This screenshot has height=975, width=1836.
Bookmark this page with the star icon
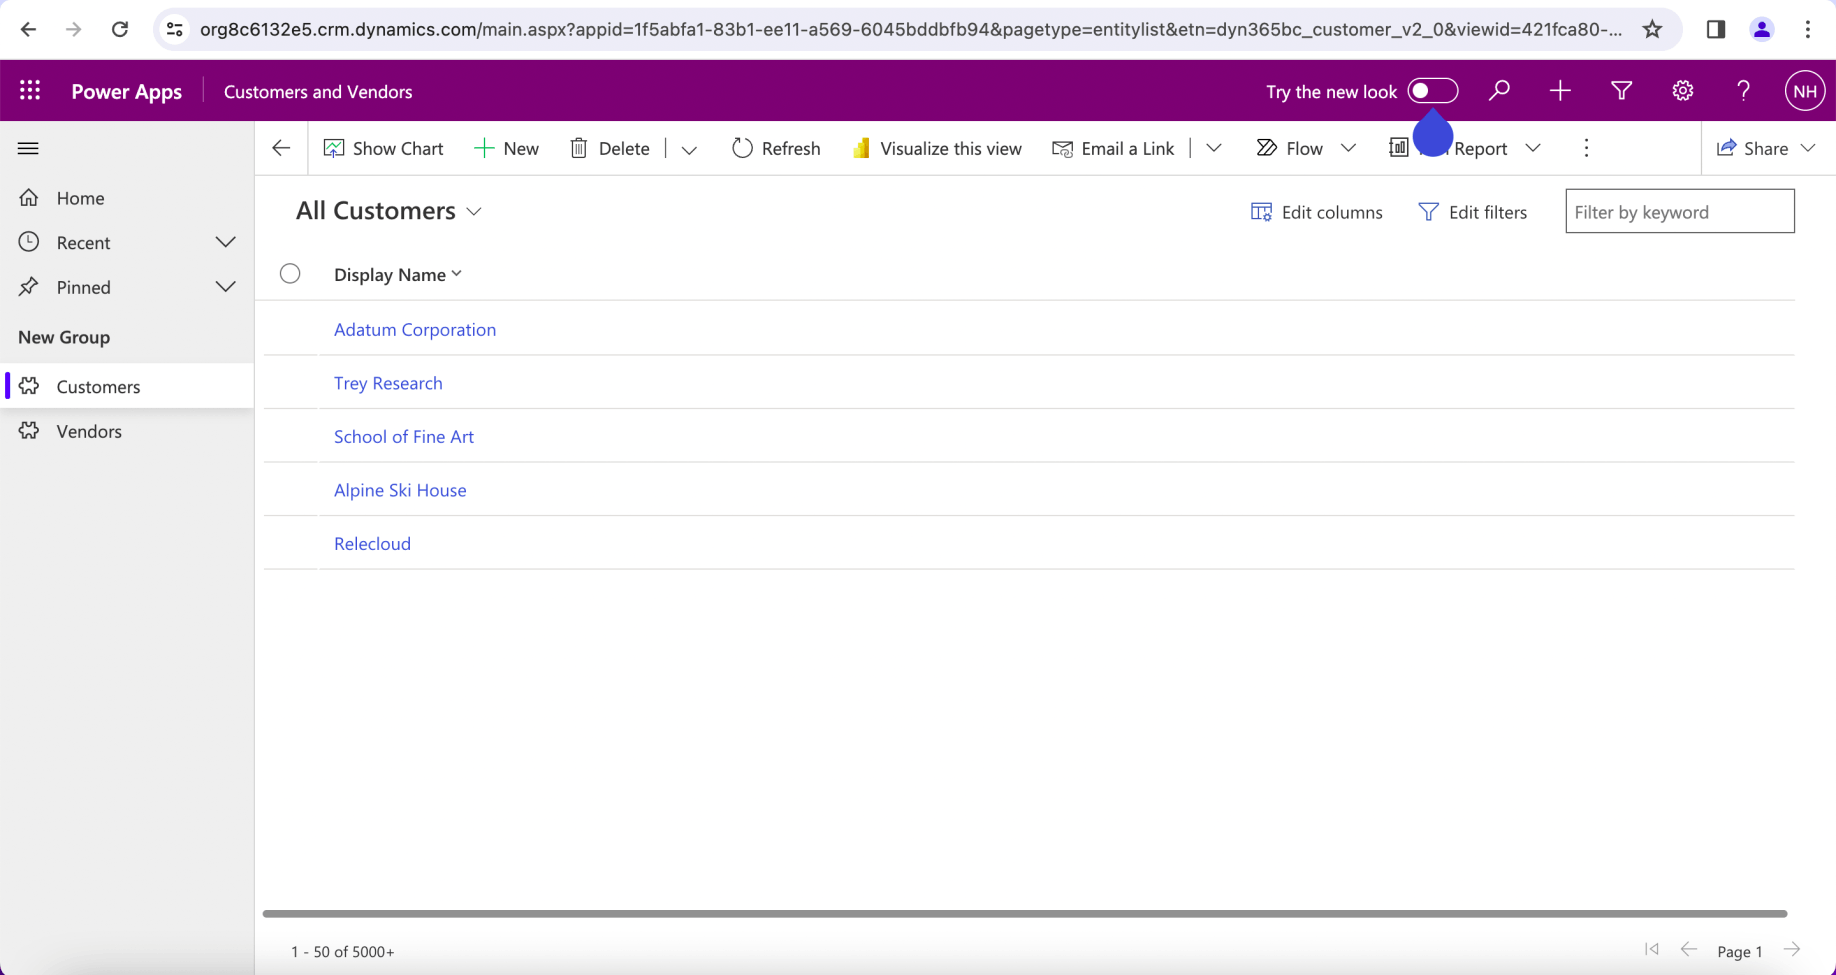[1652, 29]
